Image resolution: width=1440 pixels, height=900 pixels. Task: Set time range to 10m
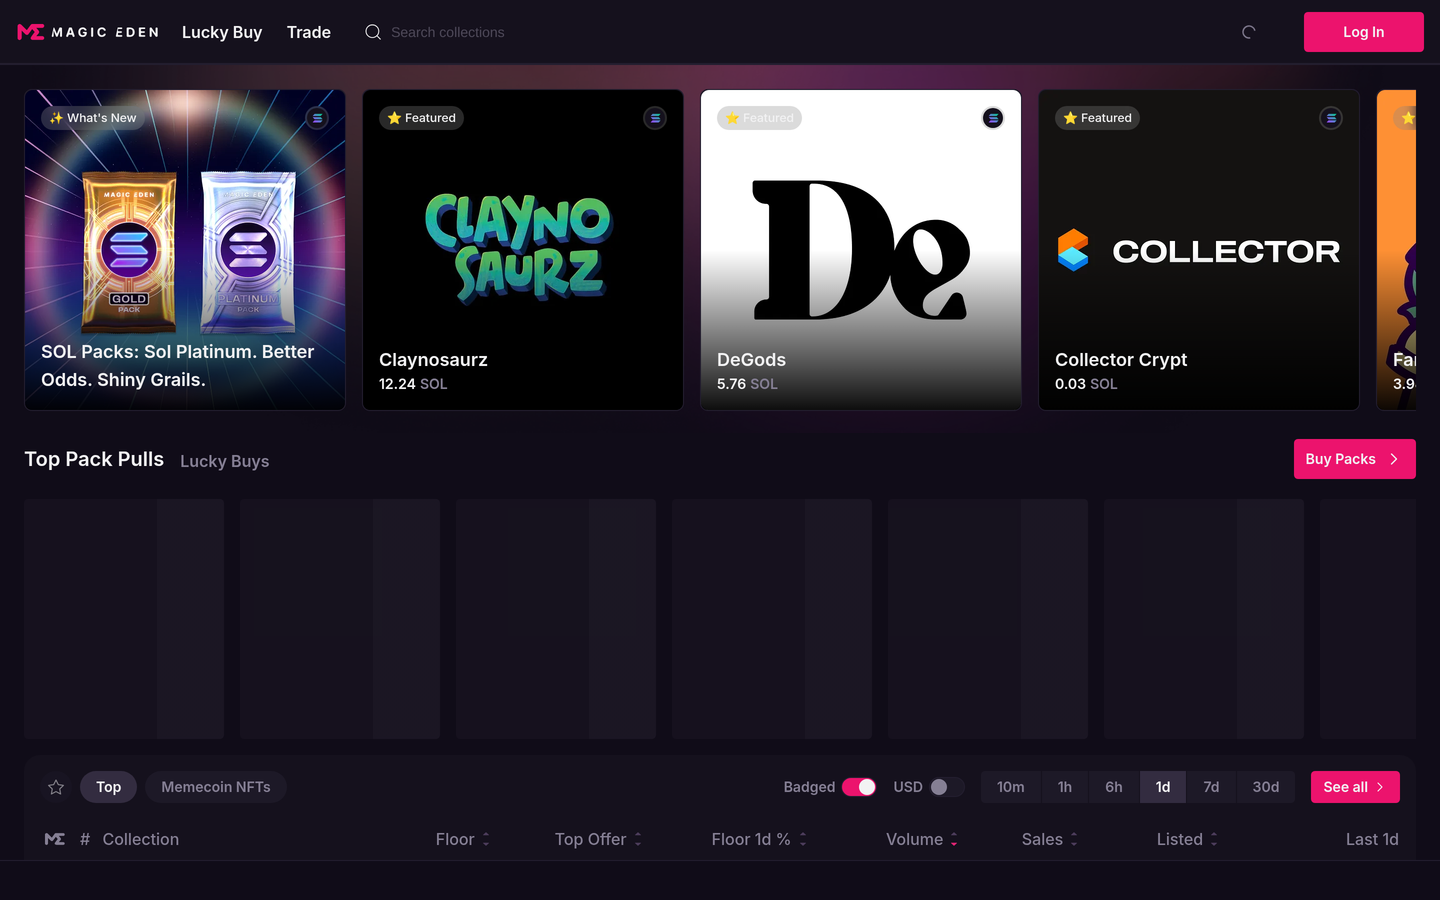[1011, 787]
